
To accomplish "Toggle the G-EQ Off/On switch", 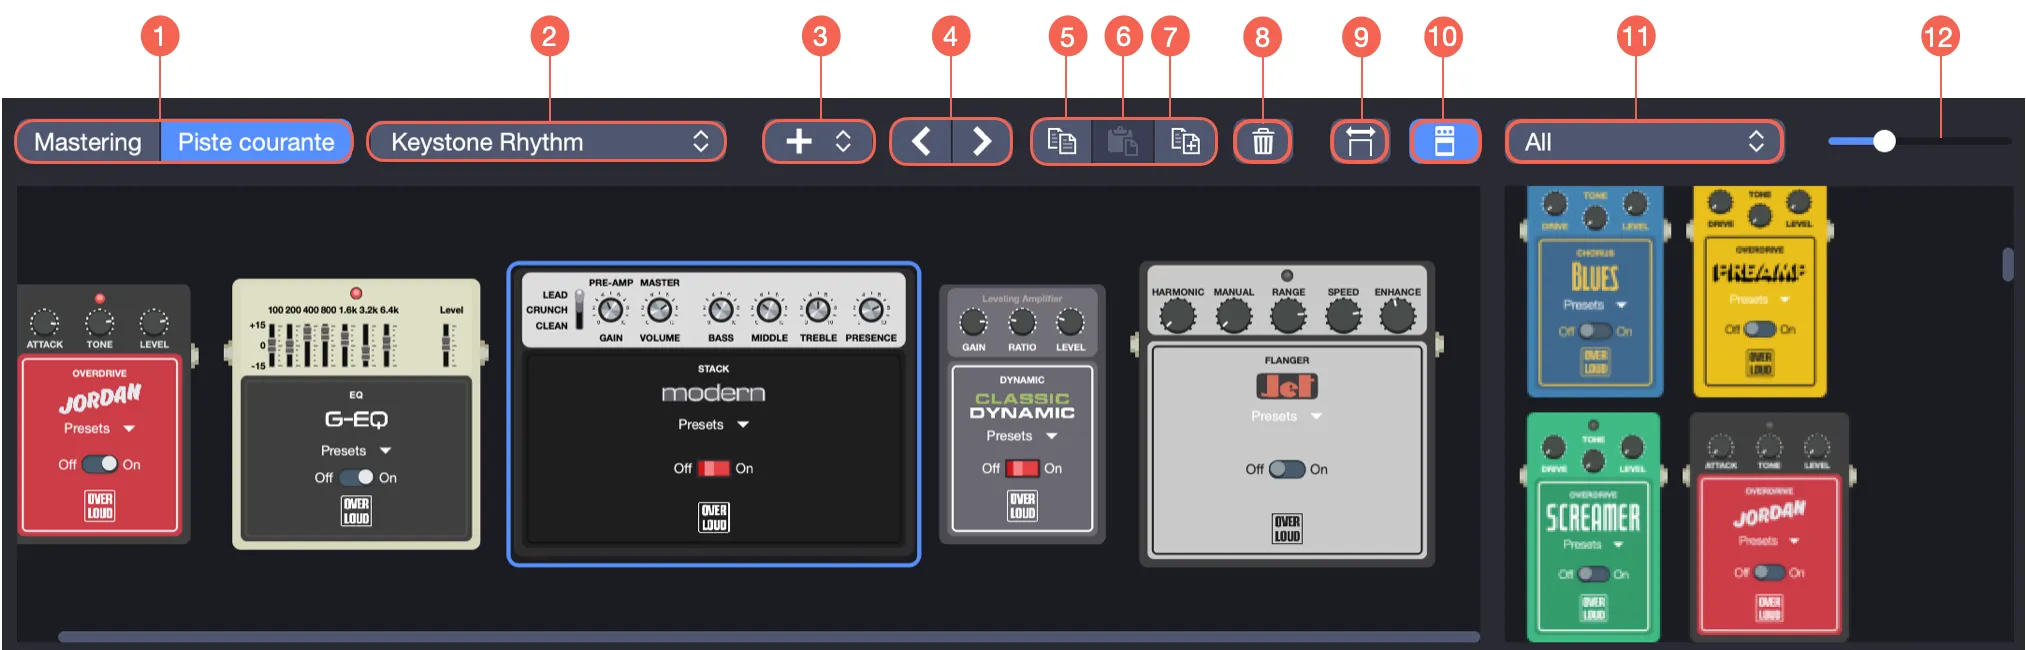I will 356,478.
